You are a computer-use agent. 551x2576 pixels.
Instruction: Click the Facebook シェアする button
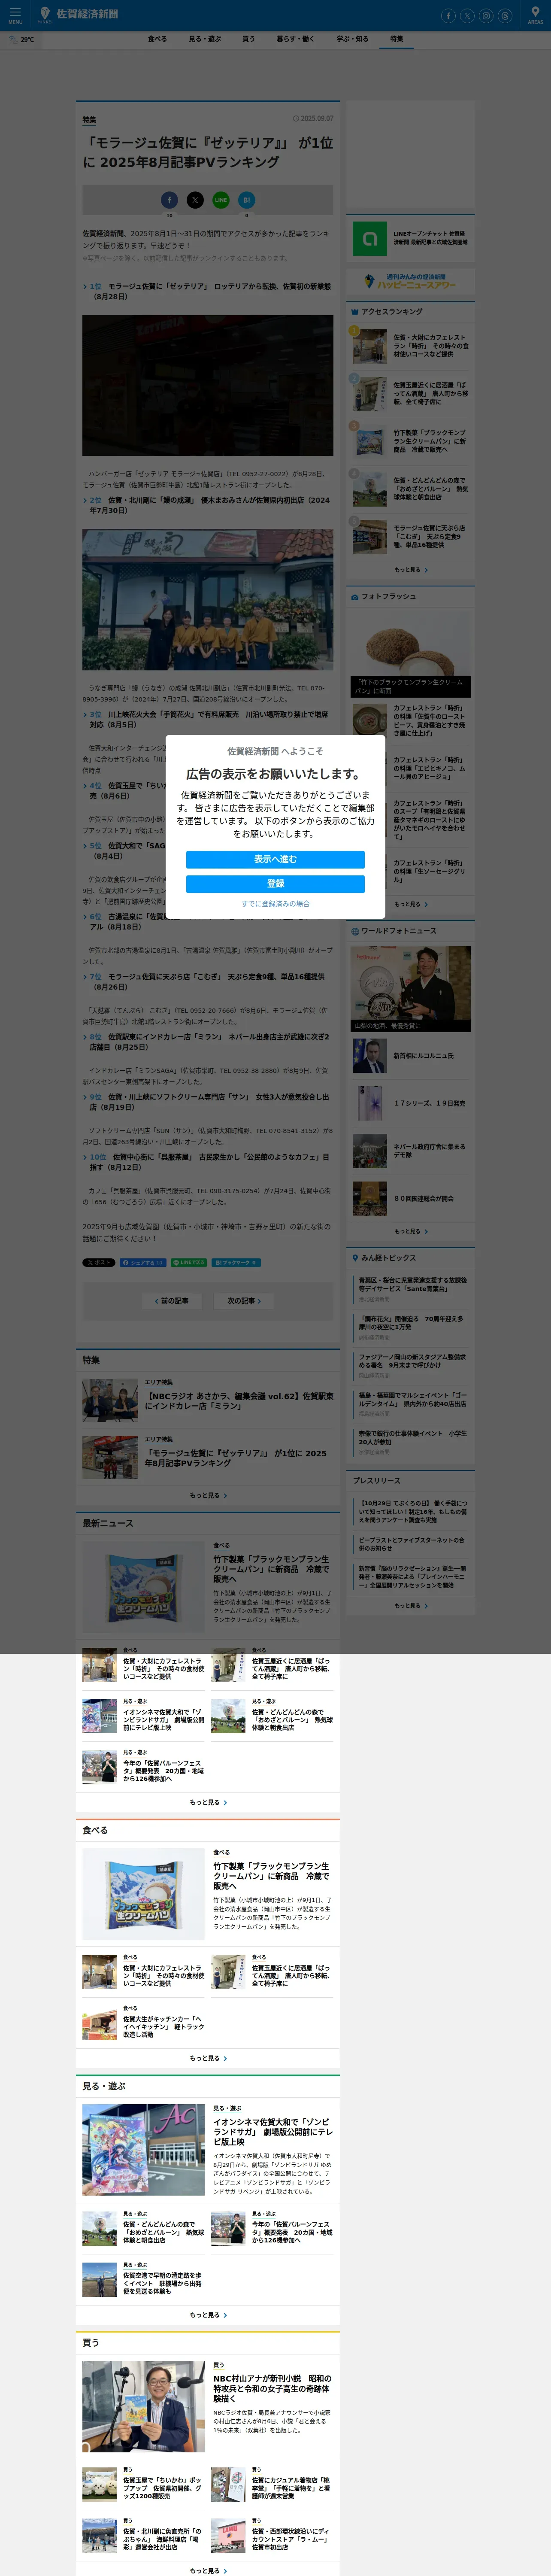point(143,1263)
